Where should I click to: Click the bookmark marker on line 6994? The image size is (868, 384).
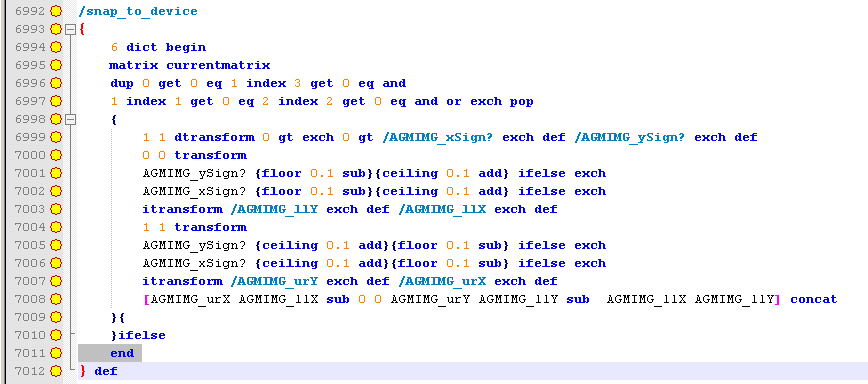coord(56,47)
